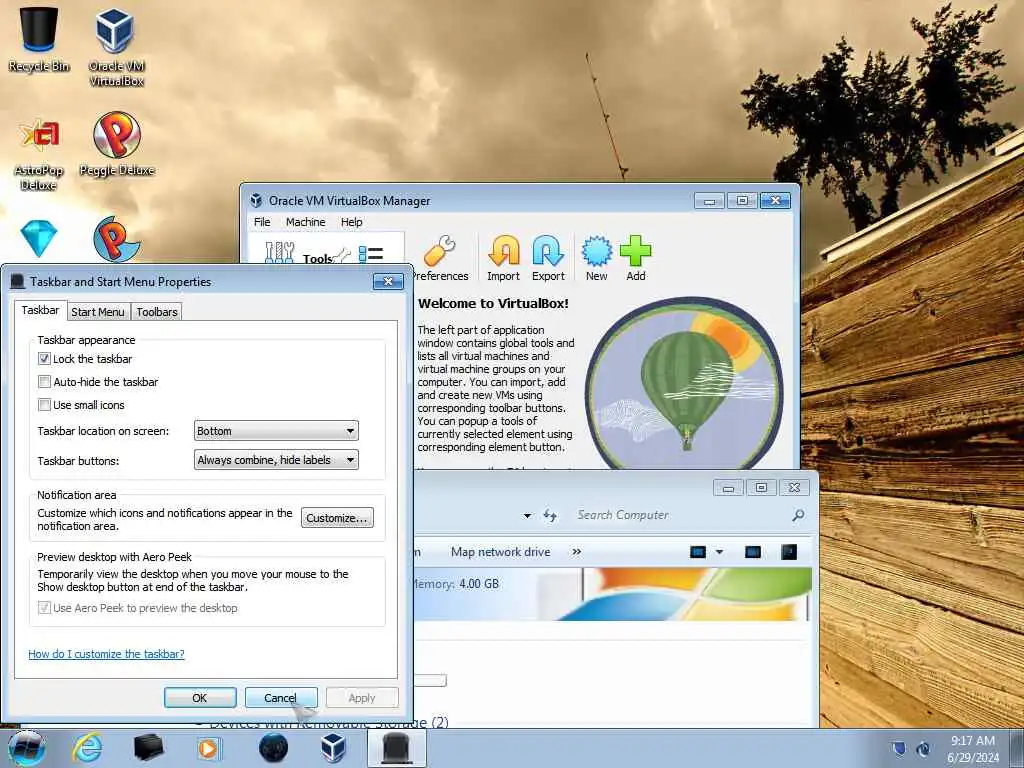Select Oracle VM VirtualBox desktop shortcut

click(116, 46)
